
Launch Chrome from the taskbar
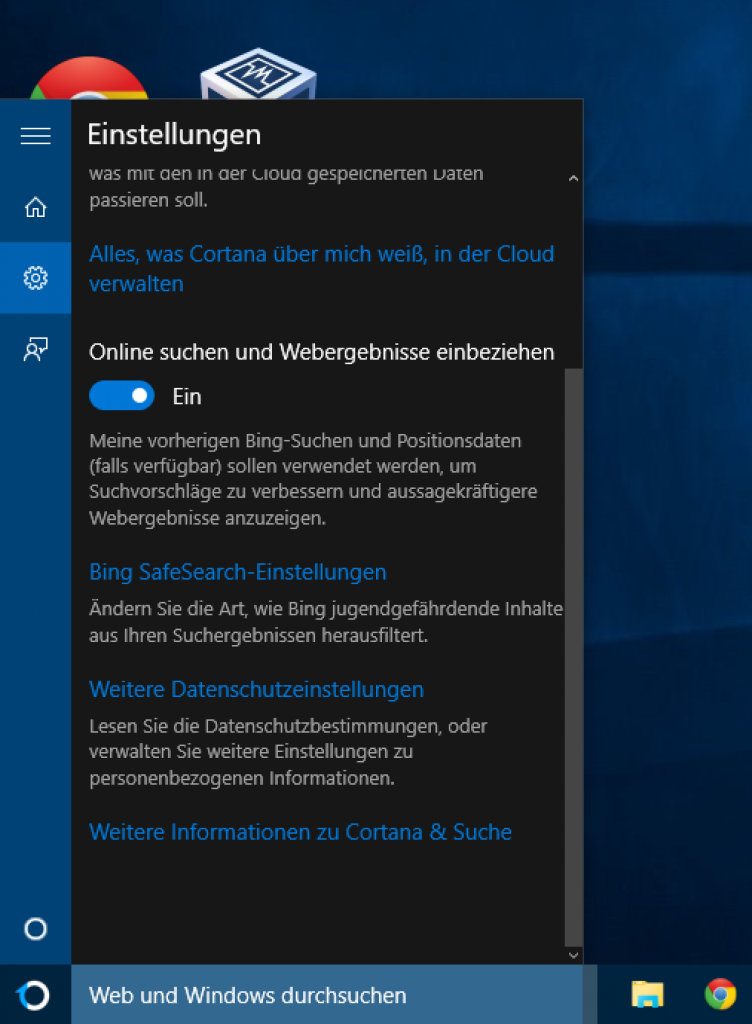click(720, 995)
